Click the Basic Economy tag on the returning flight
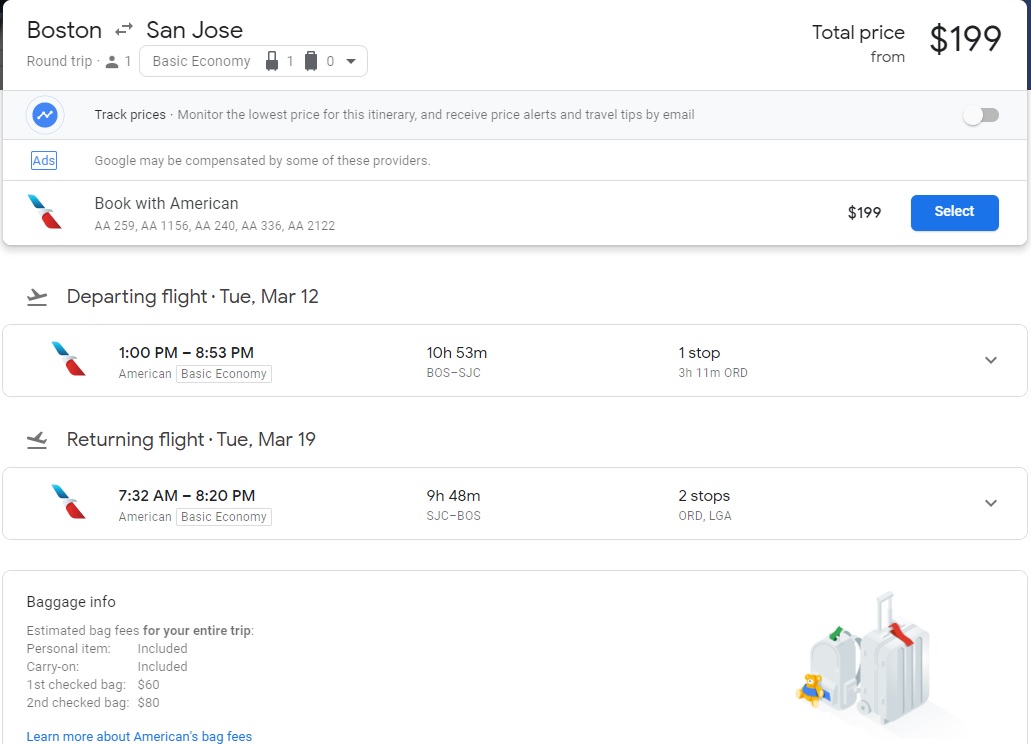Viewport: 1031px width, 744px height. 224,517
